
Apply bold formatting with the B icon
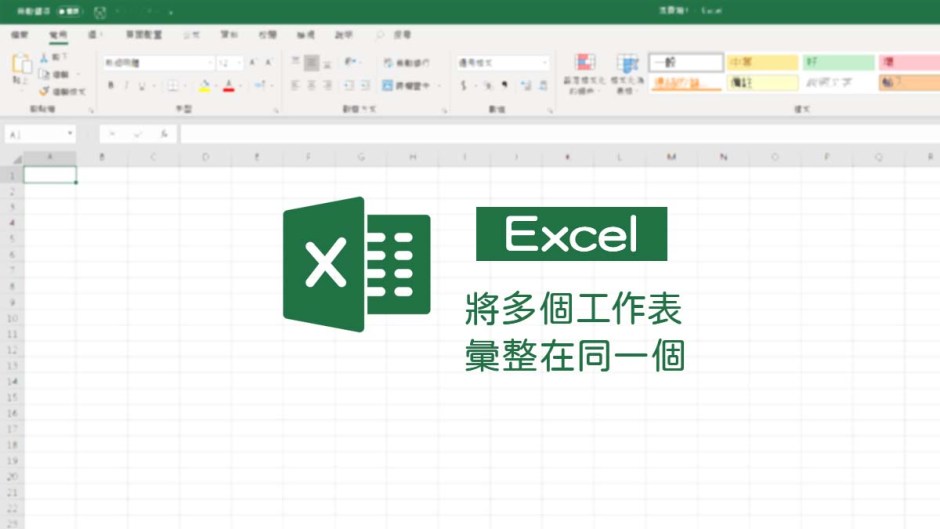tap(111, 86)
